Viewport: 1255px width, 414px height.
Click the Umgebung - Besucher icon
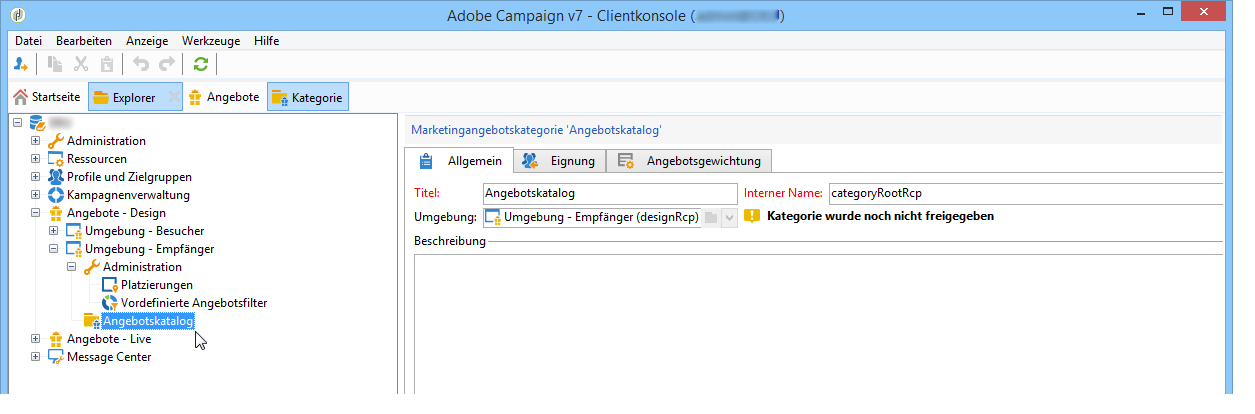click(x=74, y=231)
